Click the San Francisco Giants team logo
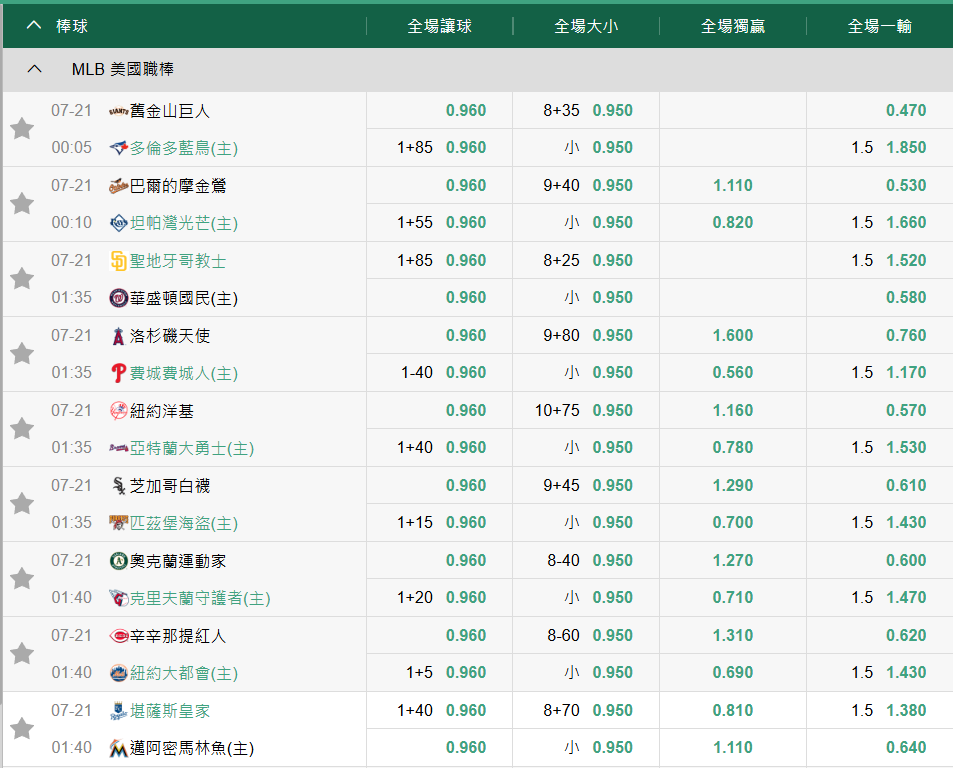Image resolution: width=953 pixels, height=768 pixels. [x=119, y=111]
